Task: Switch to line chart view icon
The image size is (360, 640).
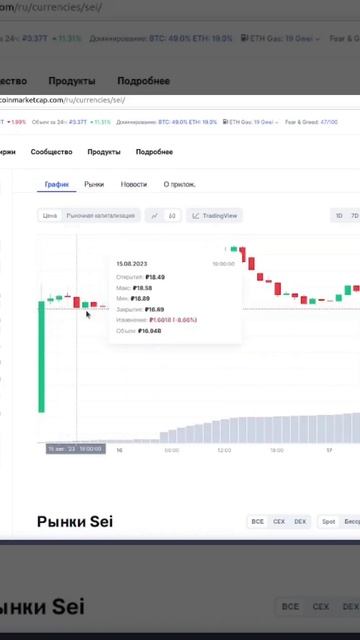Action: coord(154,216)
